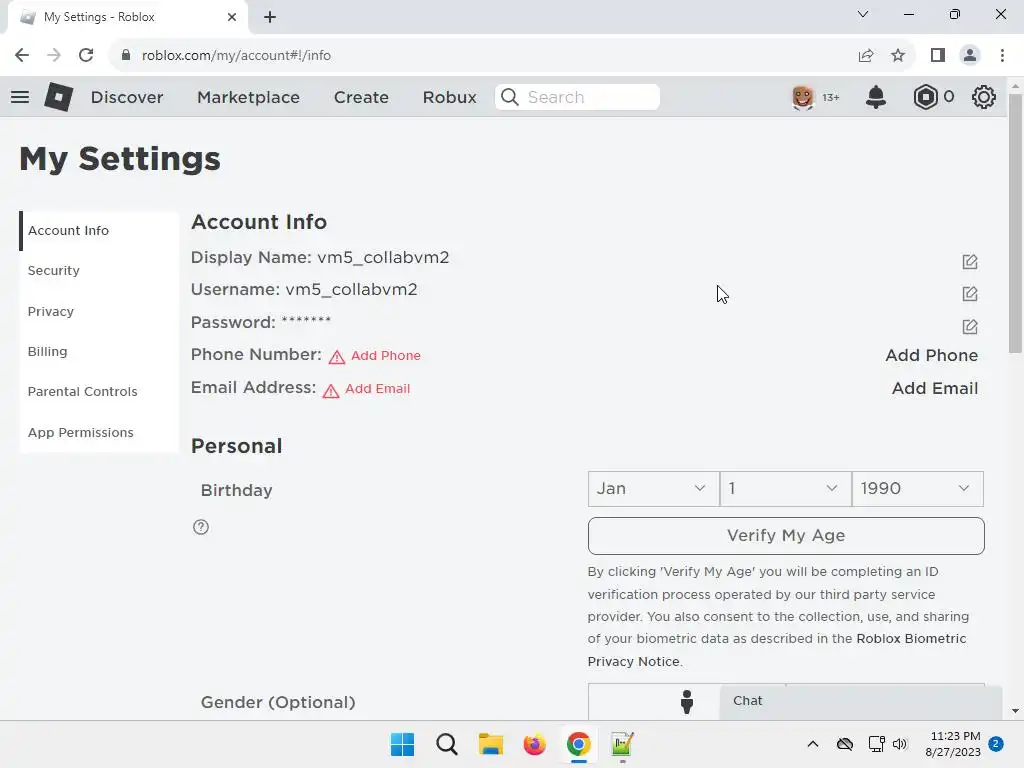This screenshot has height=768, width=1024.
Task: Click the Chrome taskbar icon
Action: [x=579, y=744]
